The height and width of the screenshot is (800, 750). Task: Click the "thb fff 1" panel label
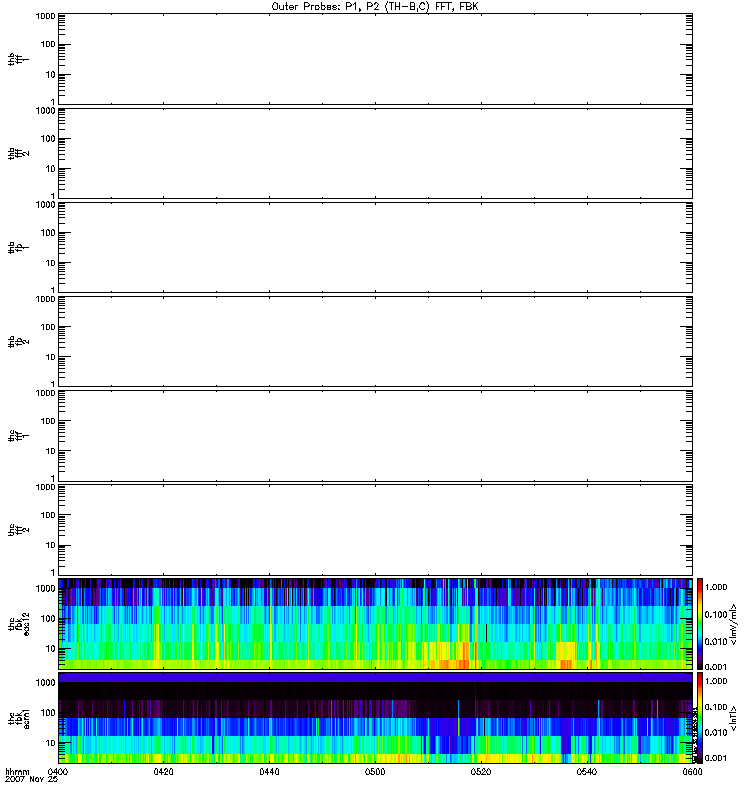tap(18, 59)
